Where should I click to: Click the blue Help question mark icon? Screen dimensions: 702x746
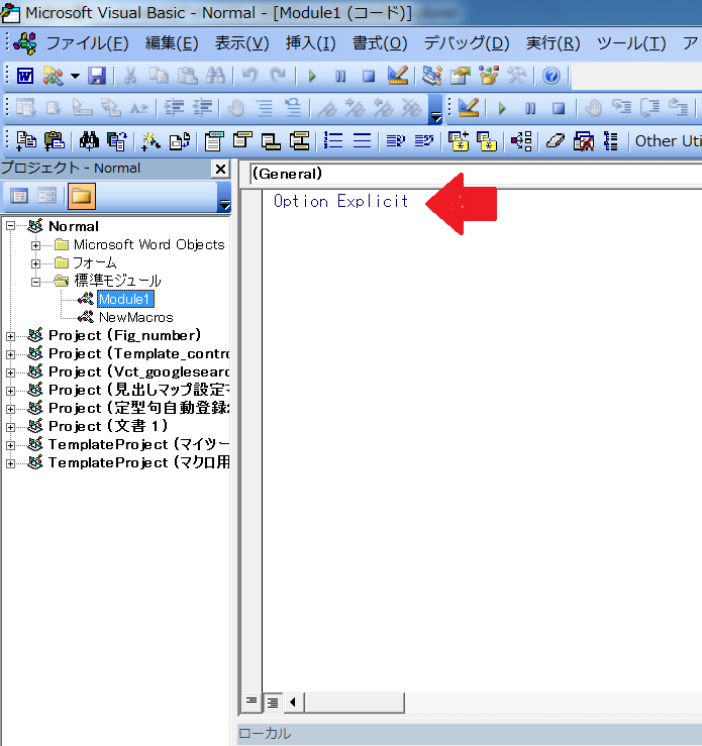coord(551,76)
